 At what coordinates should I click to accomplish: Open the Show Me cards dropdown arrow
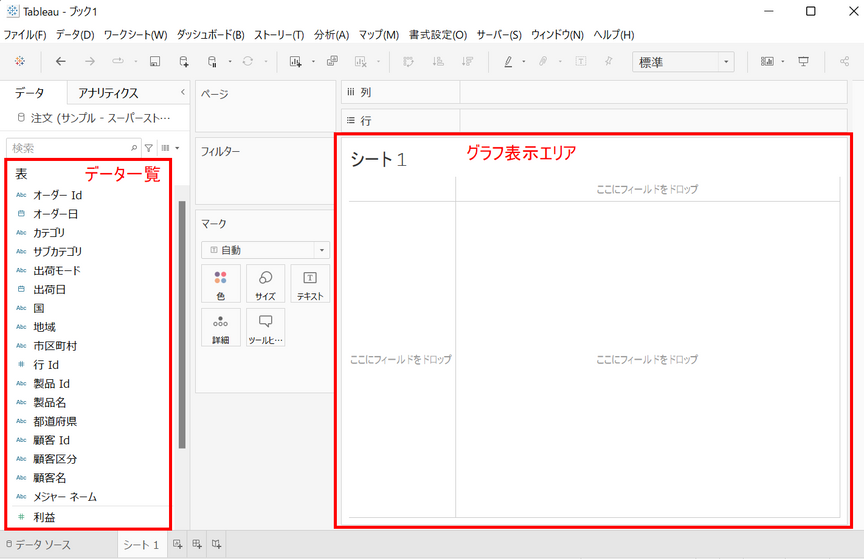point(783,62)
